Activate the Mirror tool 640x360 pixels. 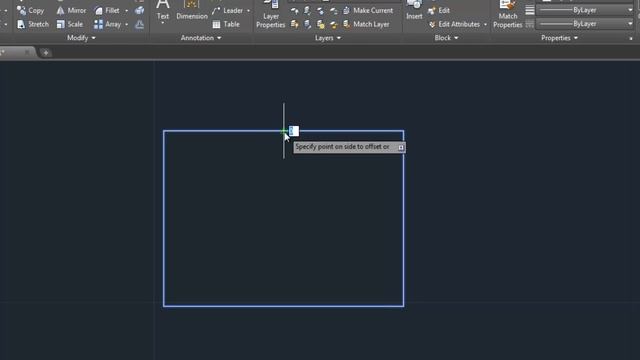(71, 11)
